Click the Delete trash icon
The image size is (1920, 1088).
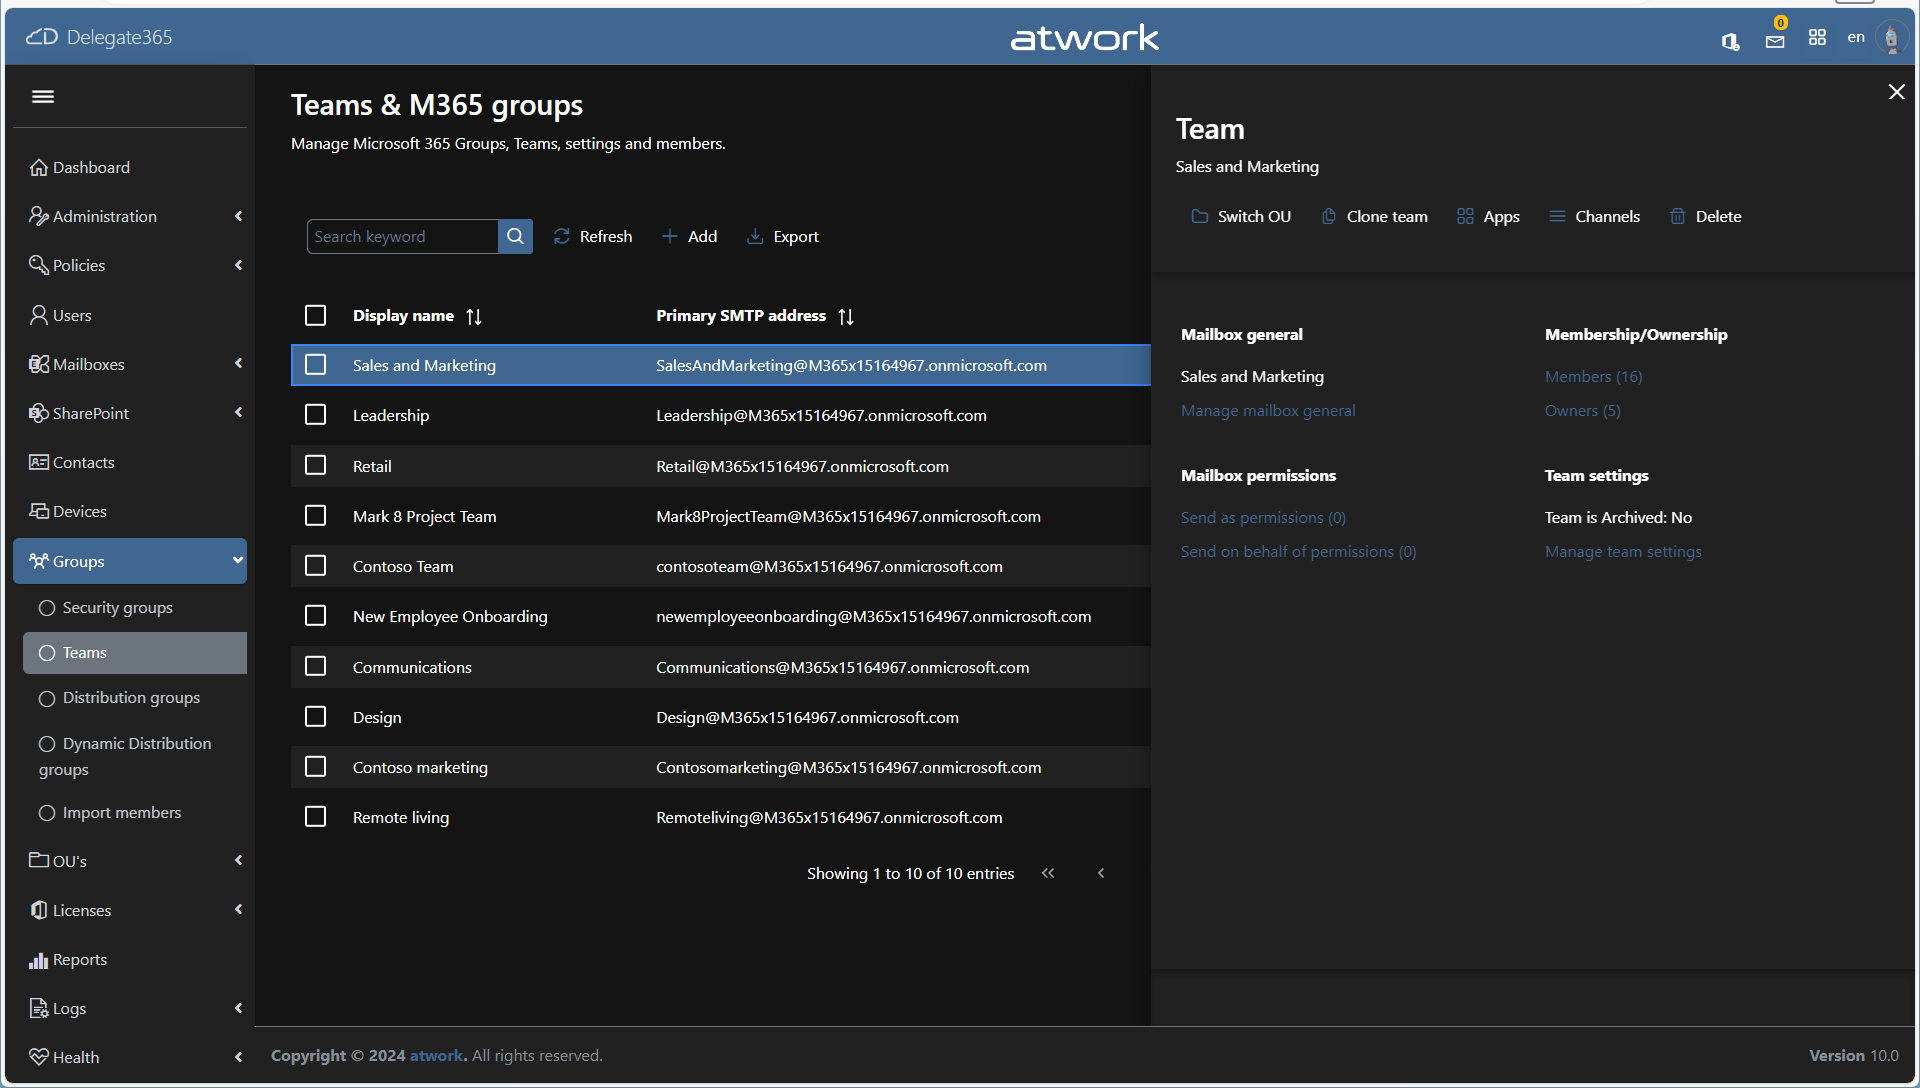1677,216
